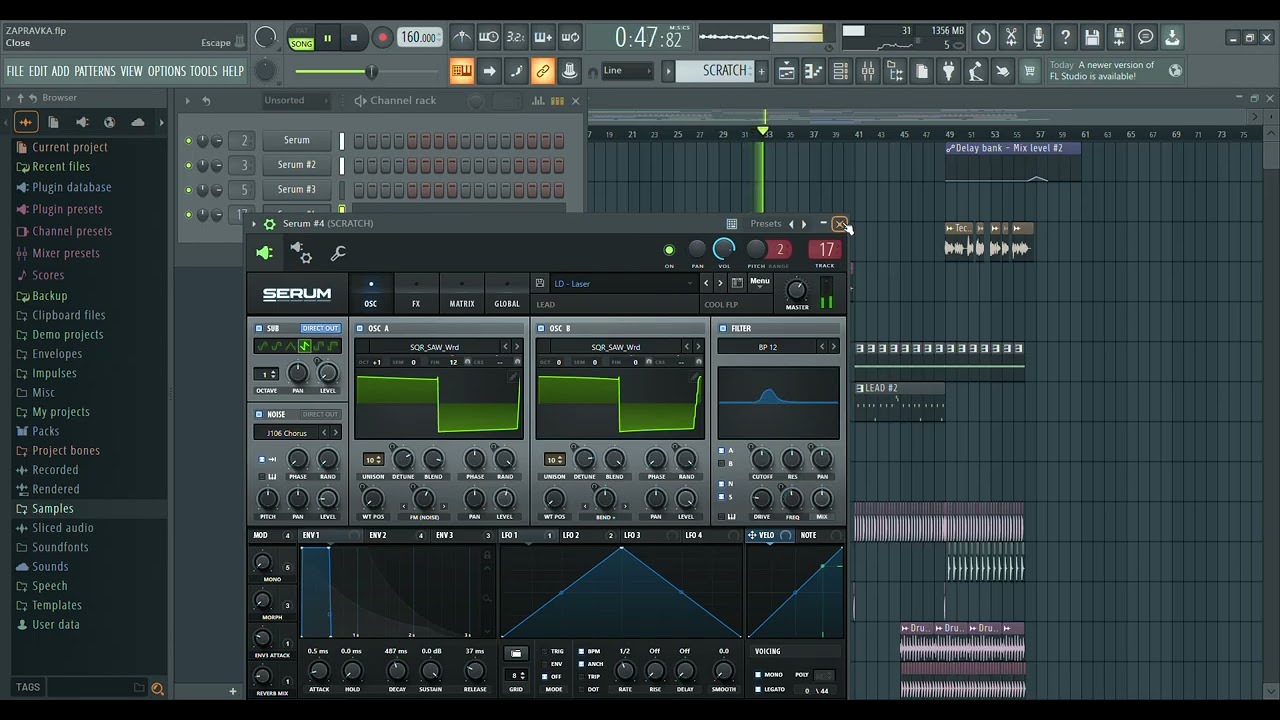
Task: Switch to Serum GLOBAL tab
Action: [507, 294]
